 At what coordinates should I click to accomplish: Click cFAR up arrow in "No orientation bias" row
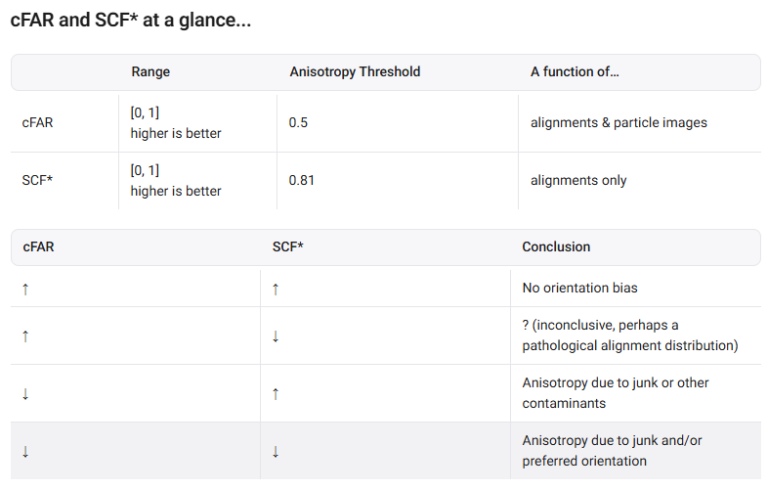click(x=25, y=288)
